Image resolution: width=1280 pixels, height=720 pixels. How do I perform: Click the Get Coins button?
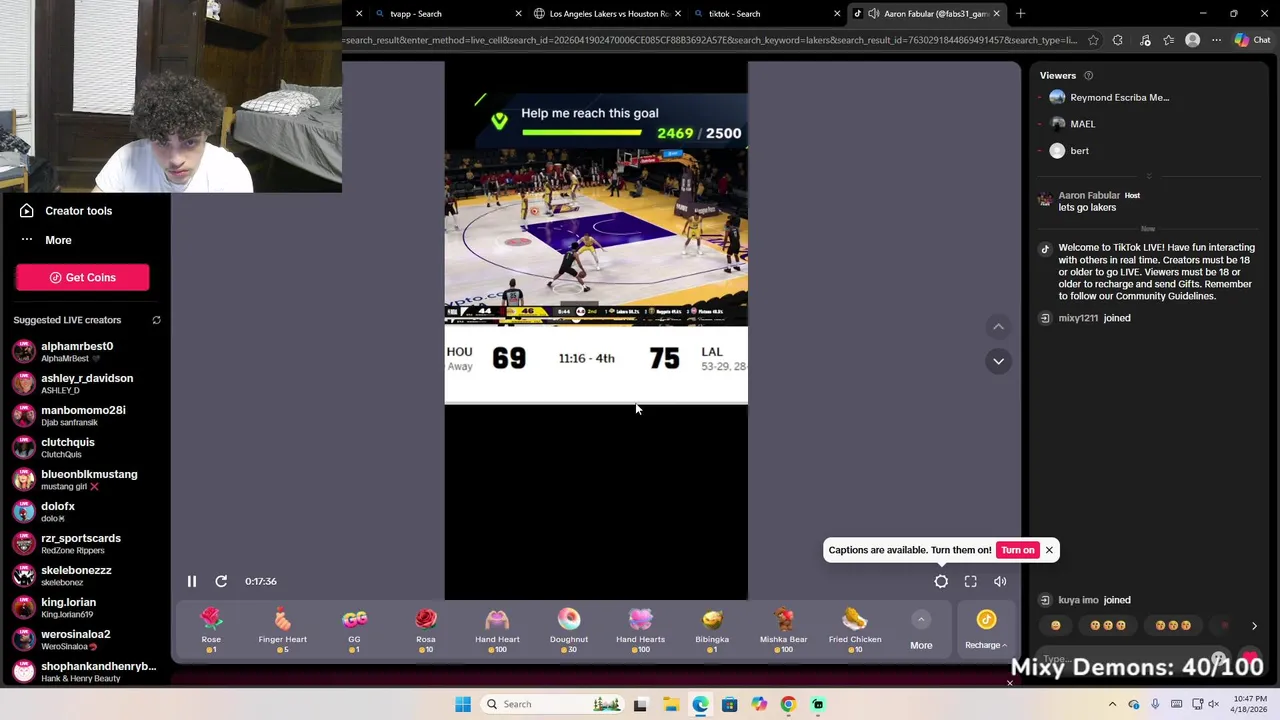pos(82,277)
